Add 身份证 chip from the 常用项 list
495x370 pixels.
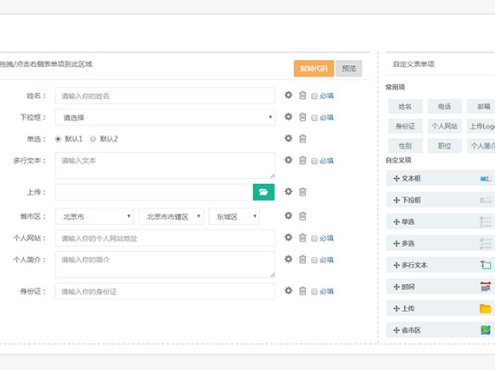point(405,126)
